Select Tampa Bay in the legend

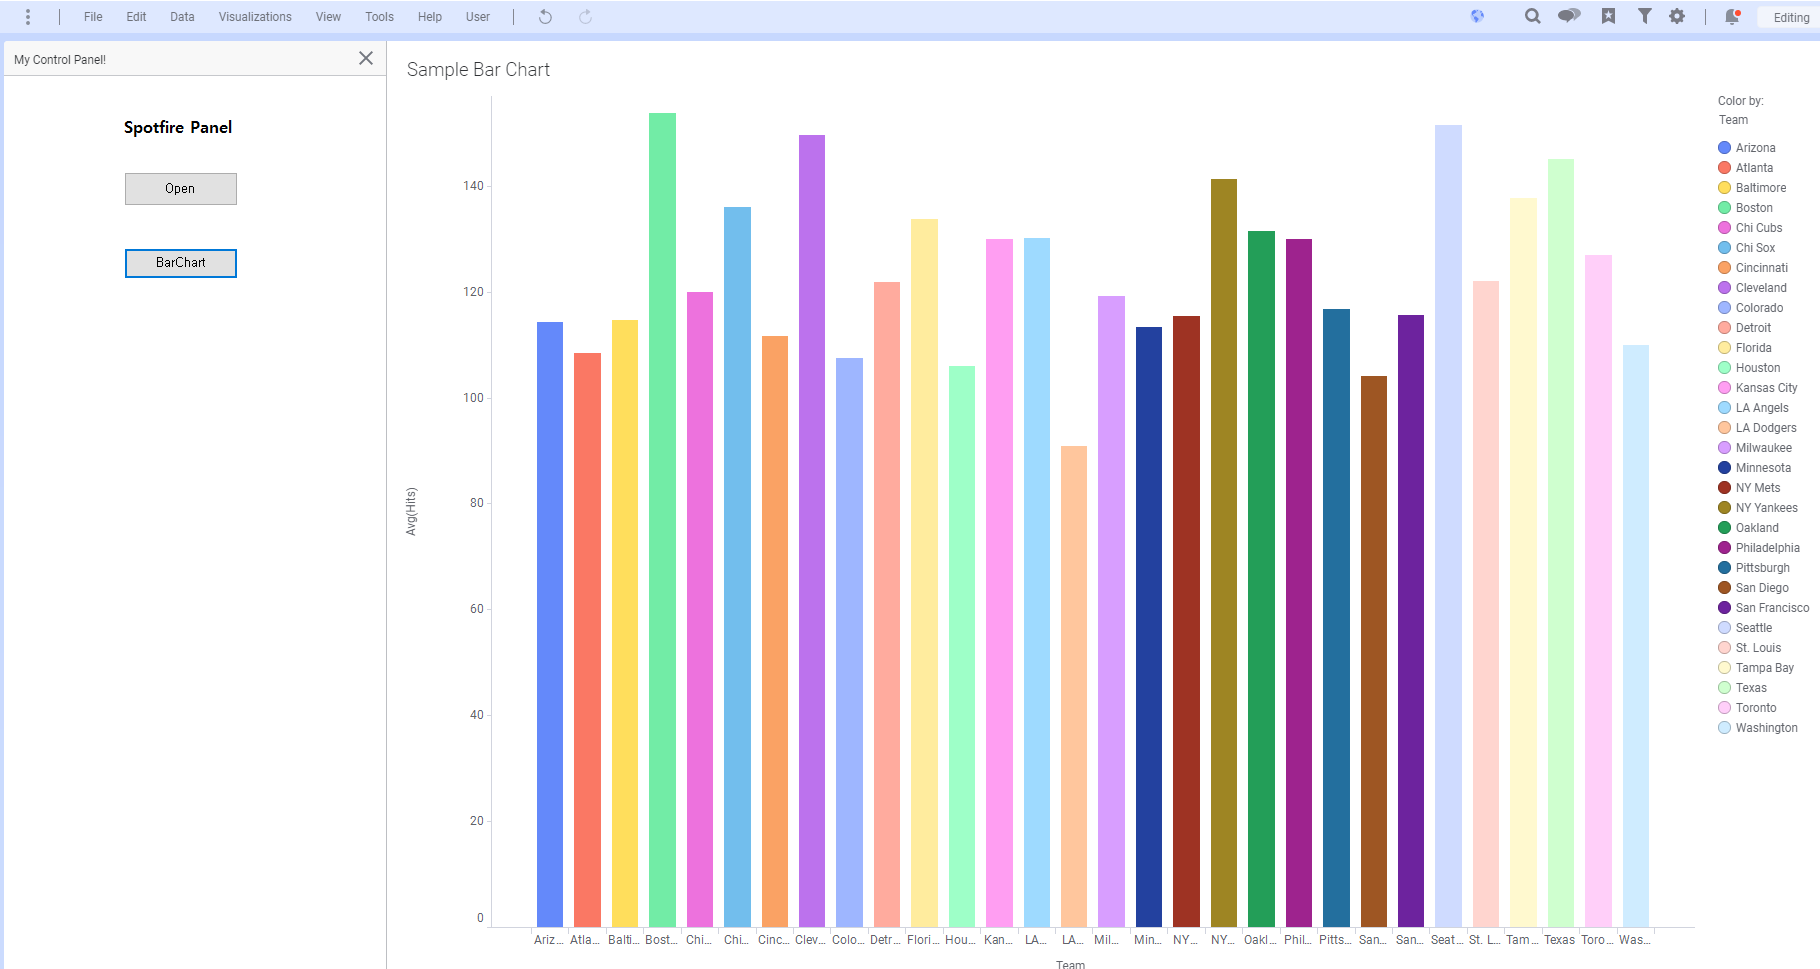pos(1756,668)
